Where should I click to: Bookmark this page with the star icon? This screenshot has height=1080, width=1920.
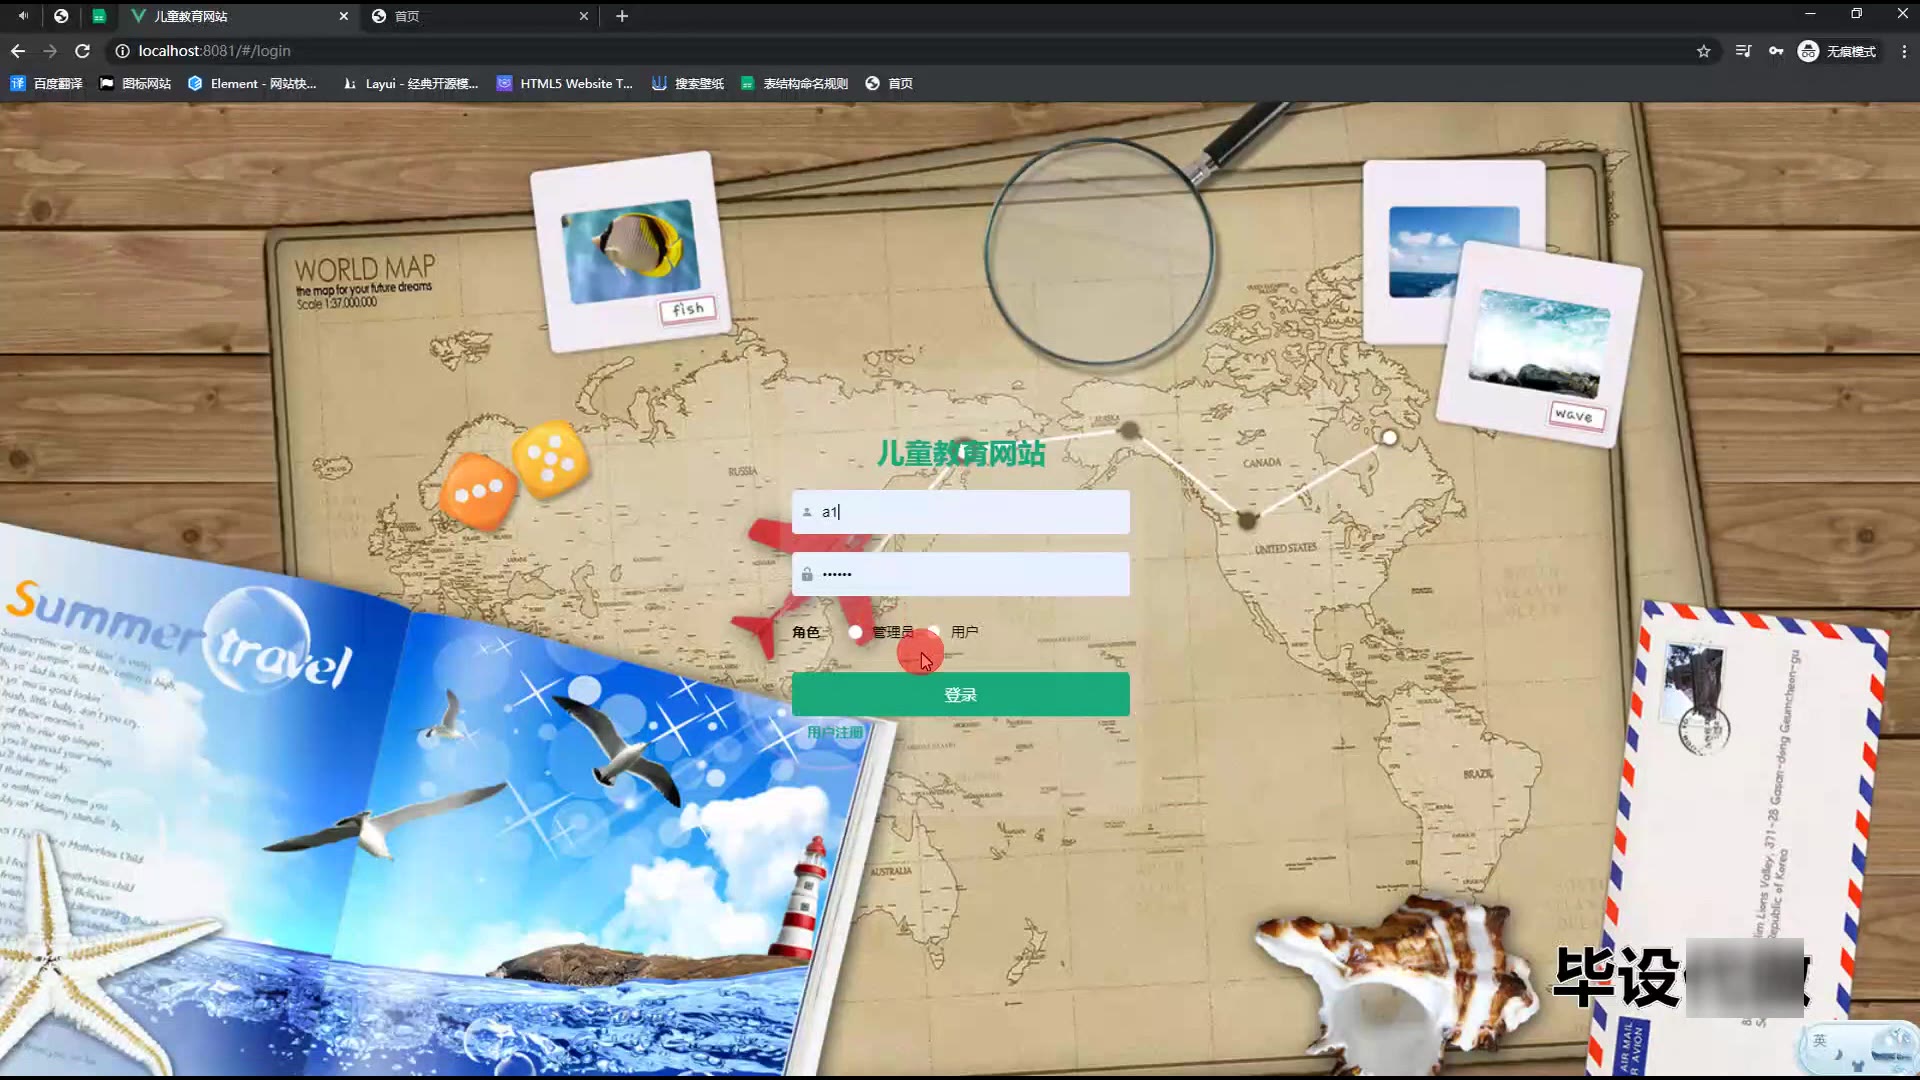1704,51
